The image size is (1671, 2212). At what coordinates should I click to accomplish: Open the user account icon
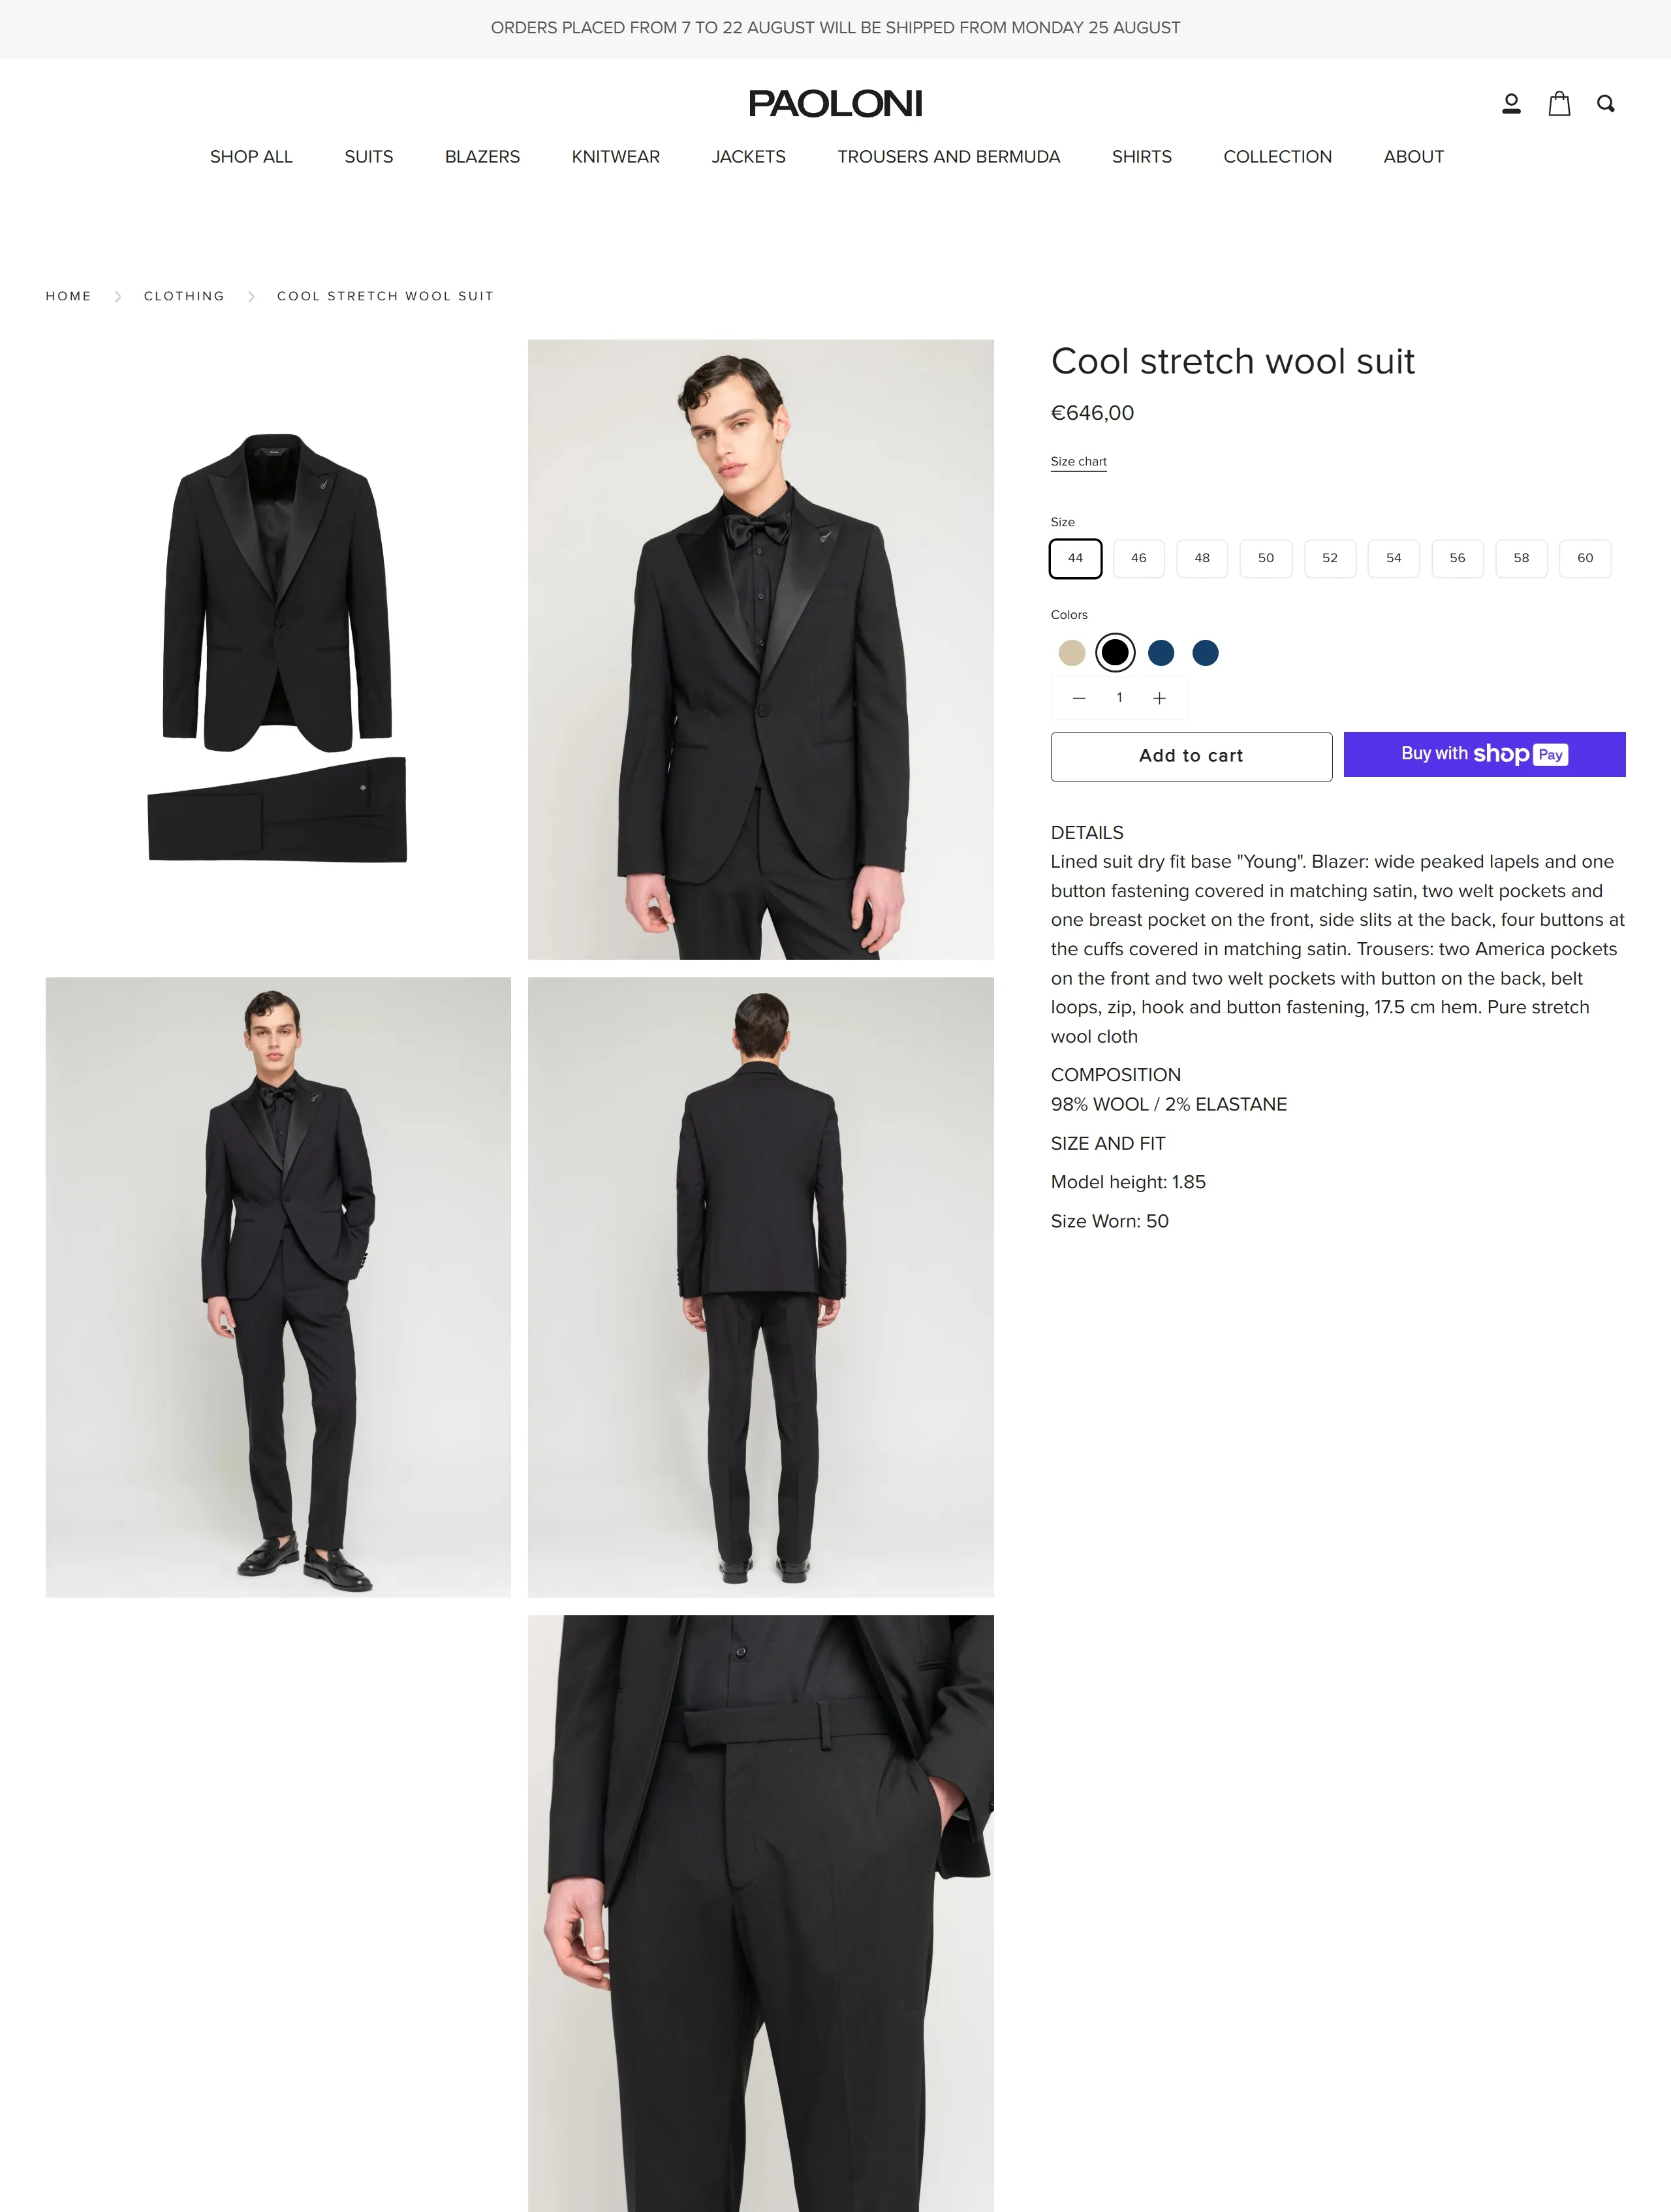click(1511, 104)
